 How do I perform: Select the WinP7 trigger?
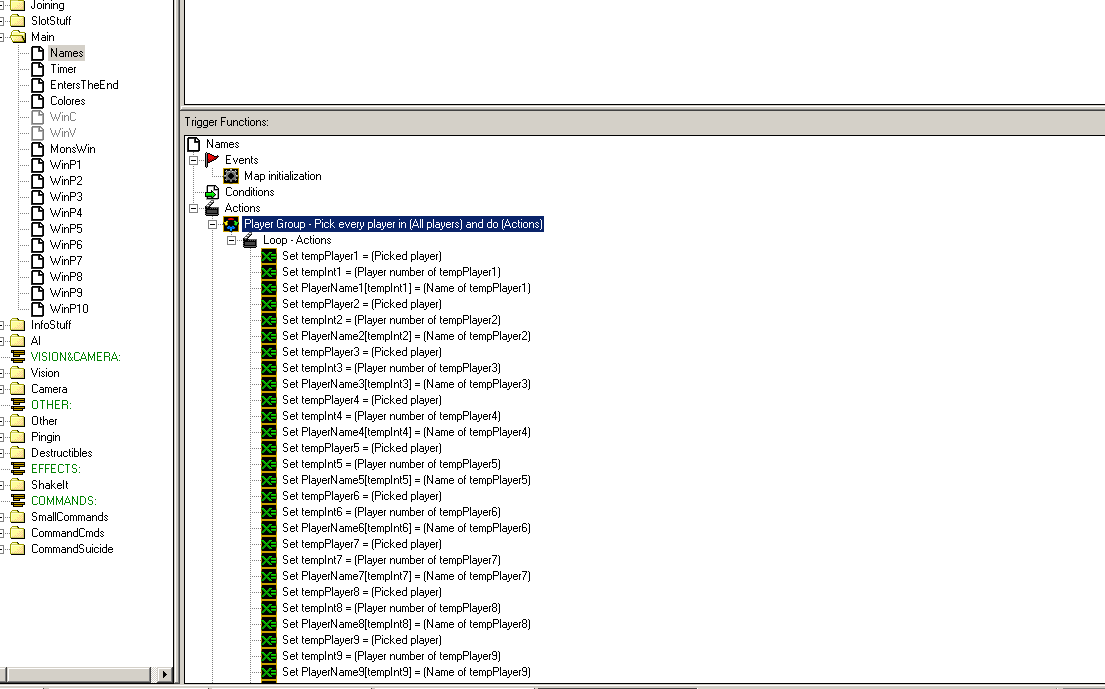coord(66,261)
